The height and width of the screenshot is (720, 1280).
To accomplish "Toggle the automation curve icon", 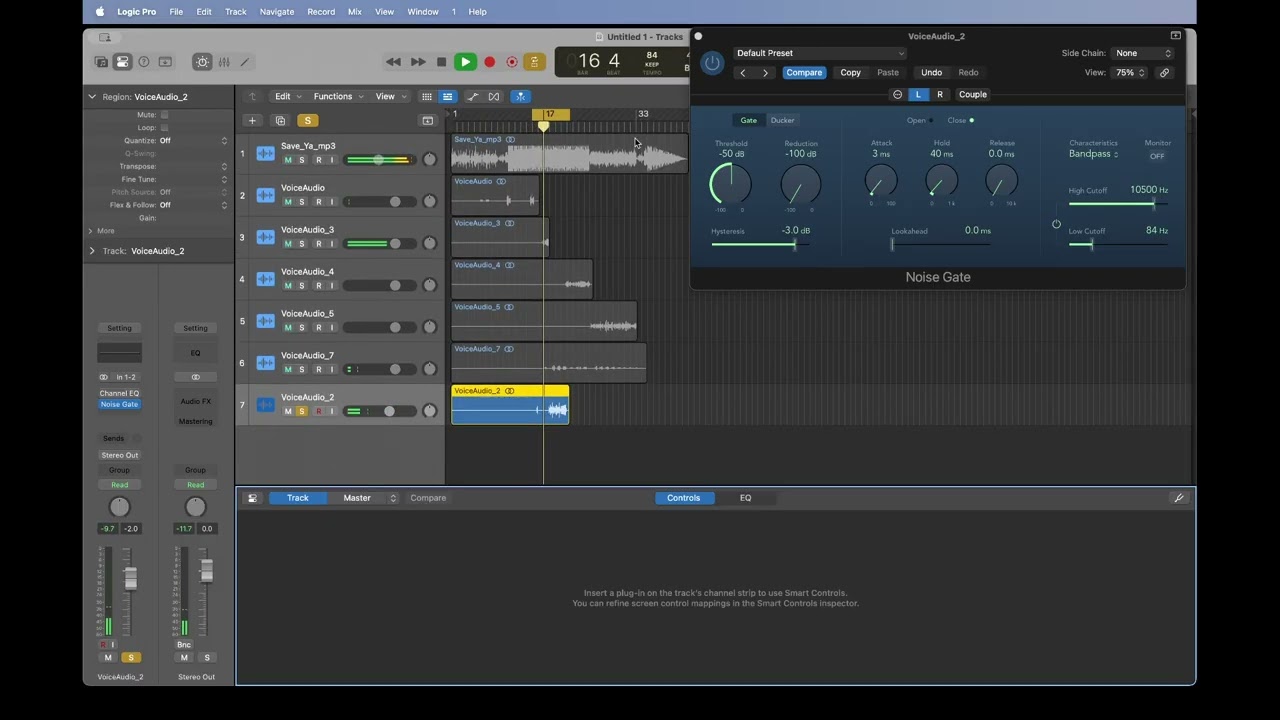I will coord(473,97).
